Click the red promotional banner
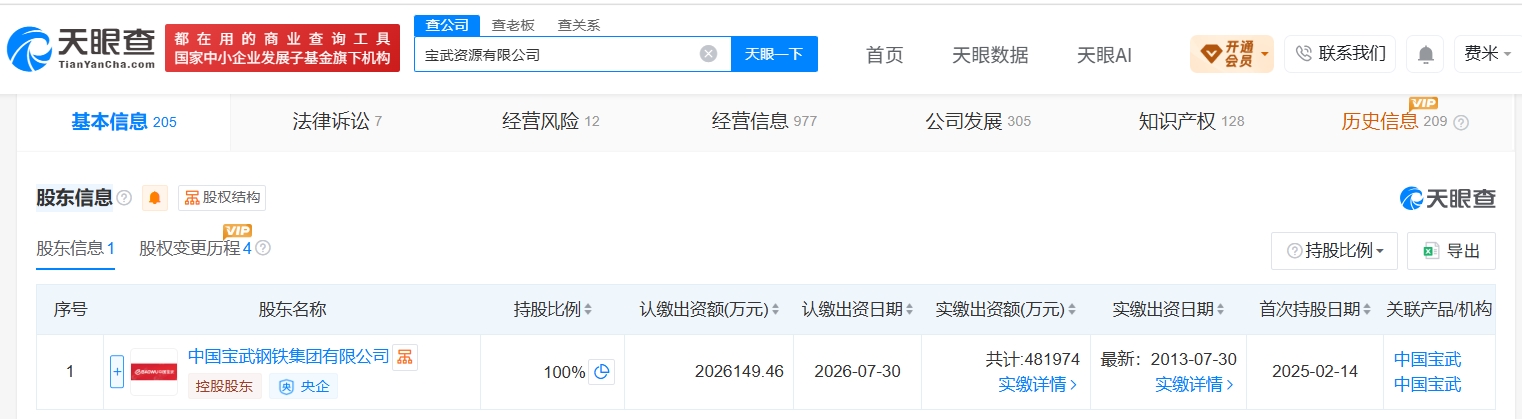The image size is (1522, 419). pos(282,48)
